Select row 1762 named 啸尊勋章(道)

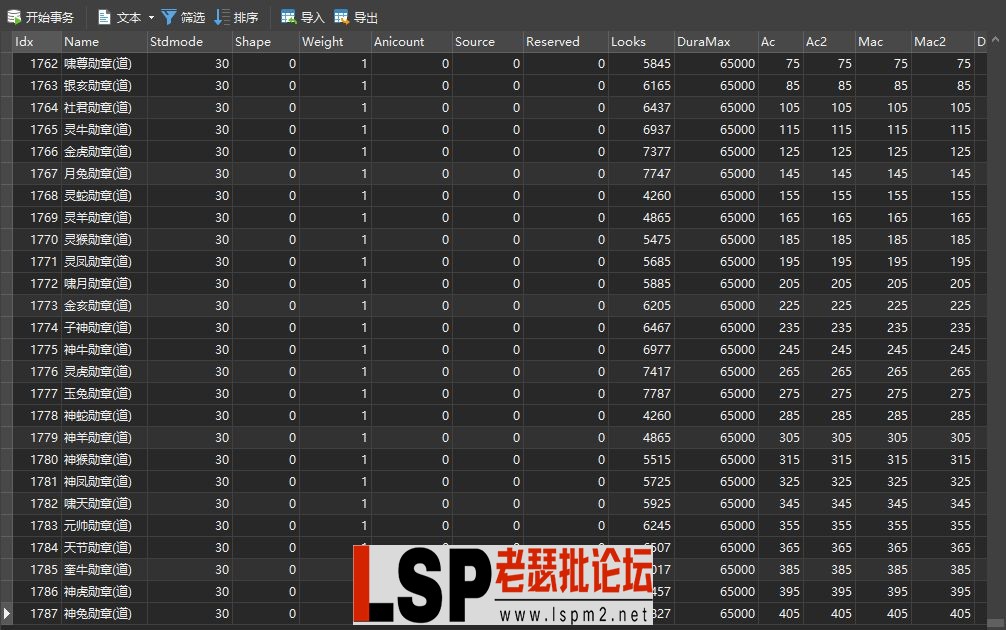pos(99,63)
